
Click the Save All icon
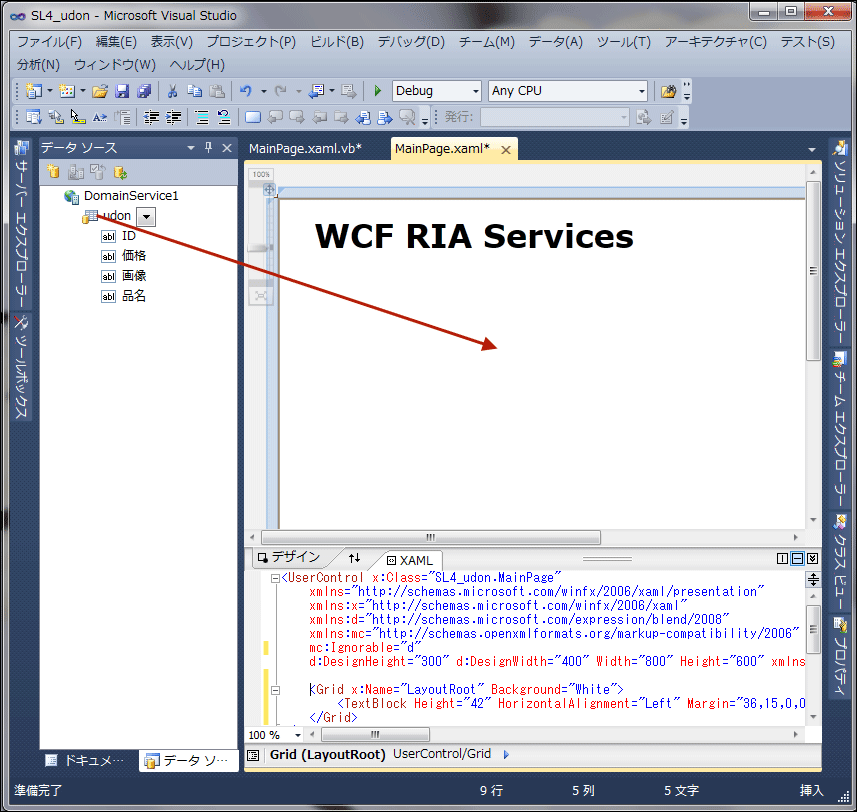(x=144, y=91)
